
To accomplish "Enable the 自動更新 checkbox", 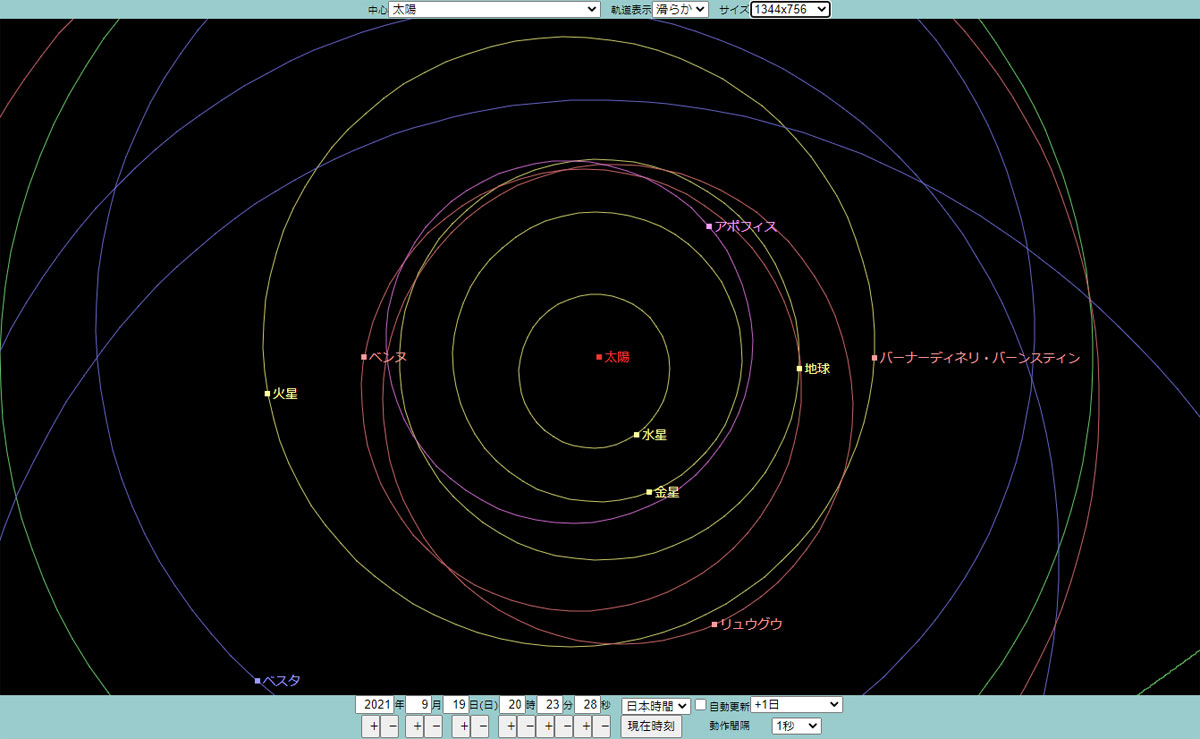I will click(701, 705).
